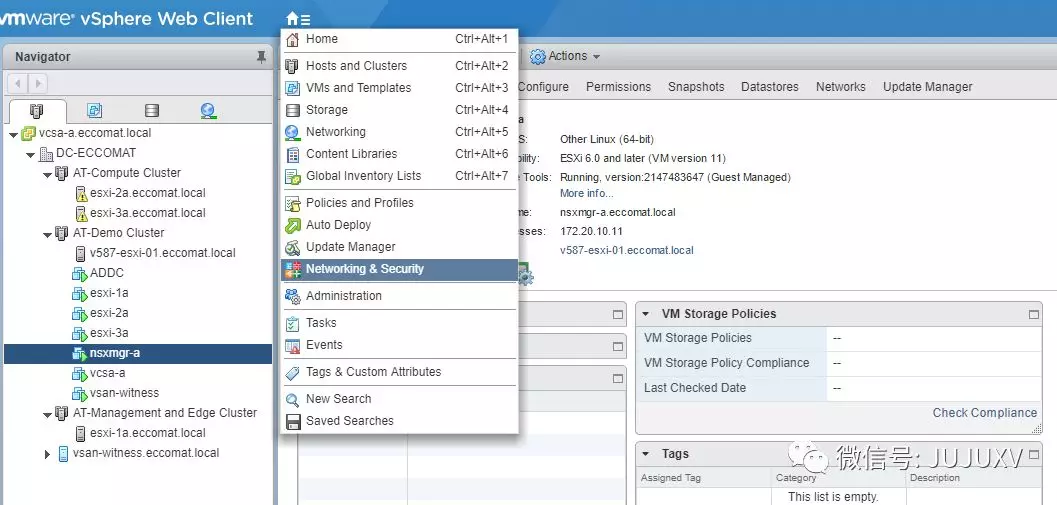Viewport: 1057px width, 505px height.
Task: Open v587-esxi-01.eccomat.local host link
Action: click(626, 250)
